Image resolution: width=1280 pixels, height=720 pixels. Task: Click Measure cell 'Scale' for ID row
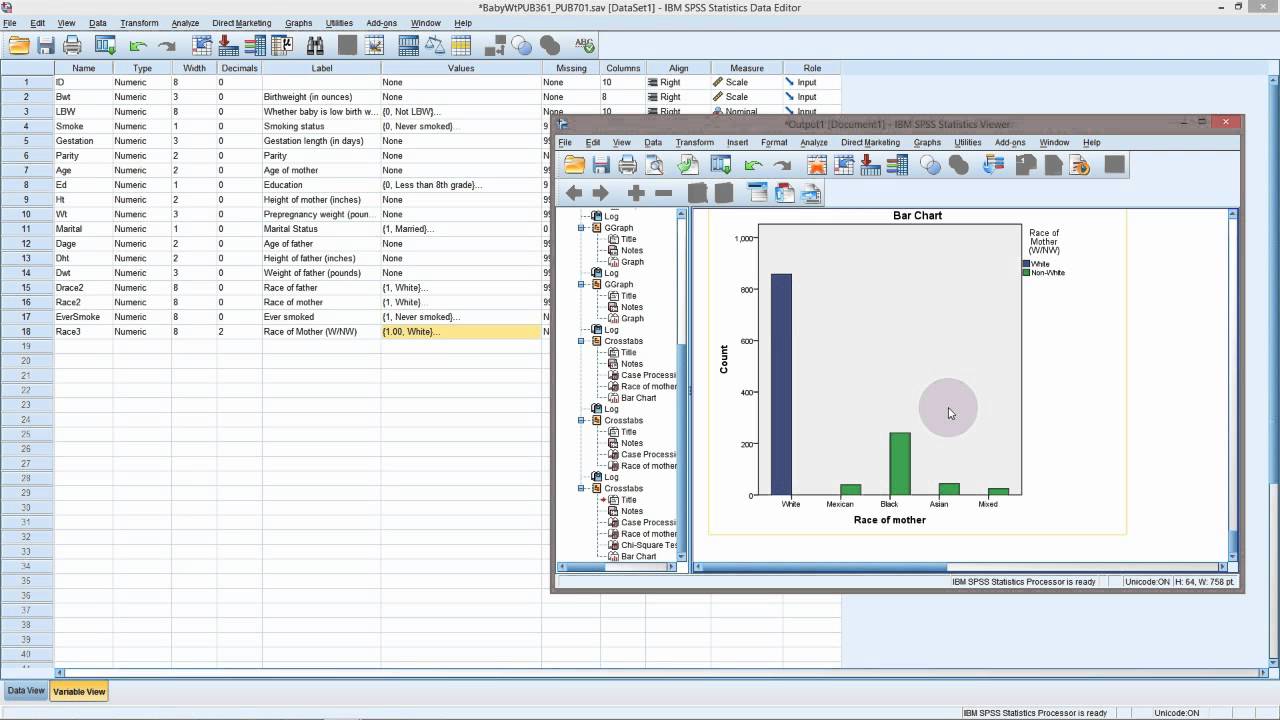[747, 82]
